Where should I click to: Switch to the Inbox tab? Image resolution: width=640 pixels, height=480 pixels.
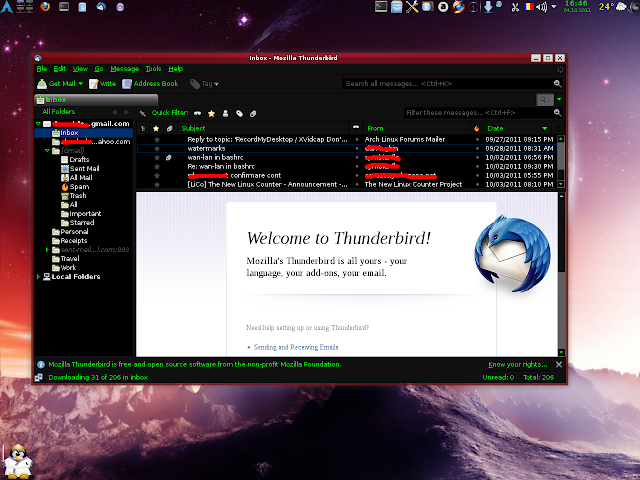tap(96, 100)
